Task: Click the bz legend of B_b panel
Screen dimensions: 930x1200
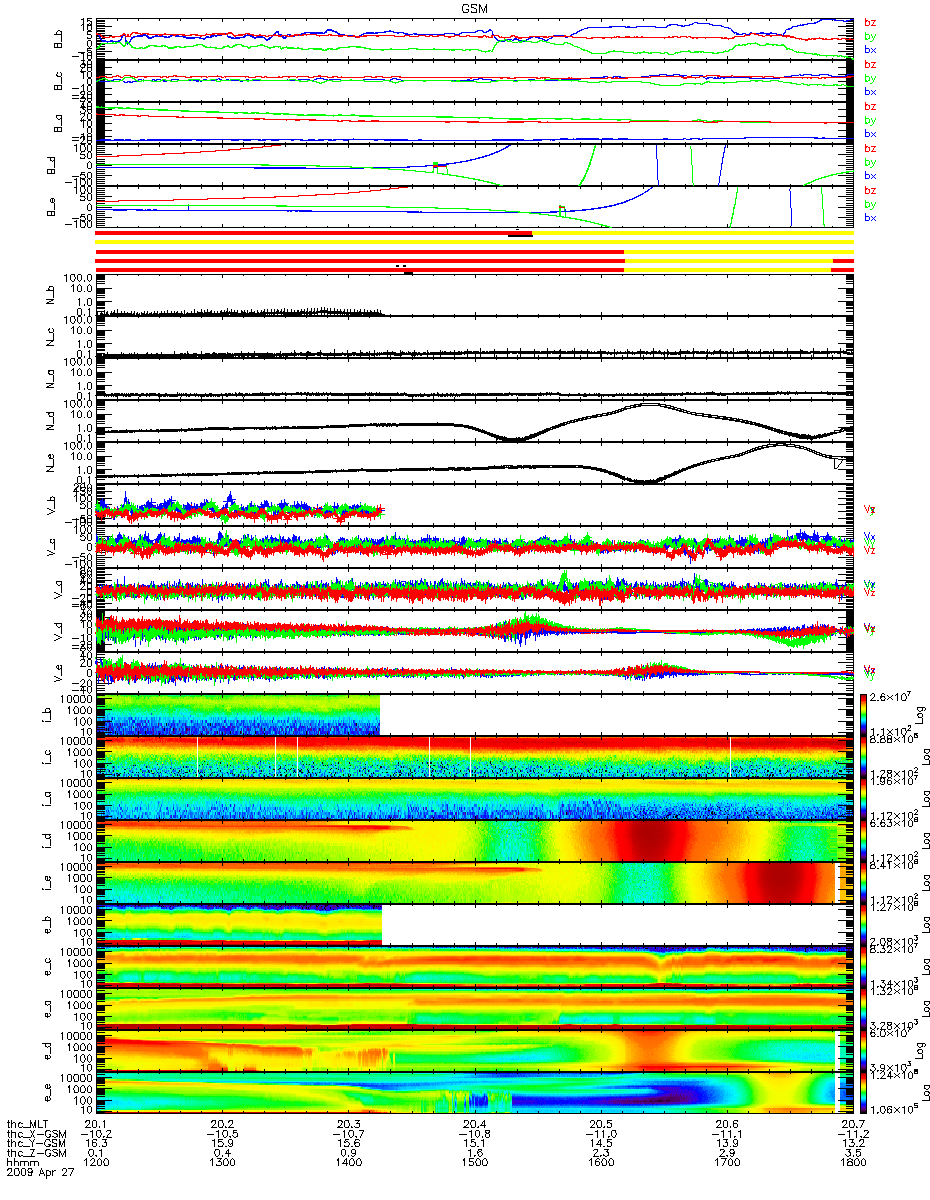Action: click(x=870, y=23)
